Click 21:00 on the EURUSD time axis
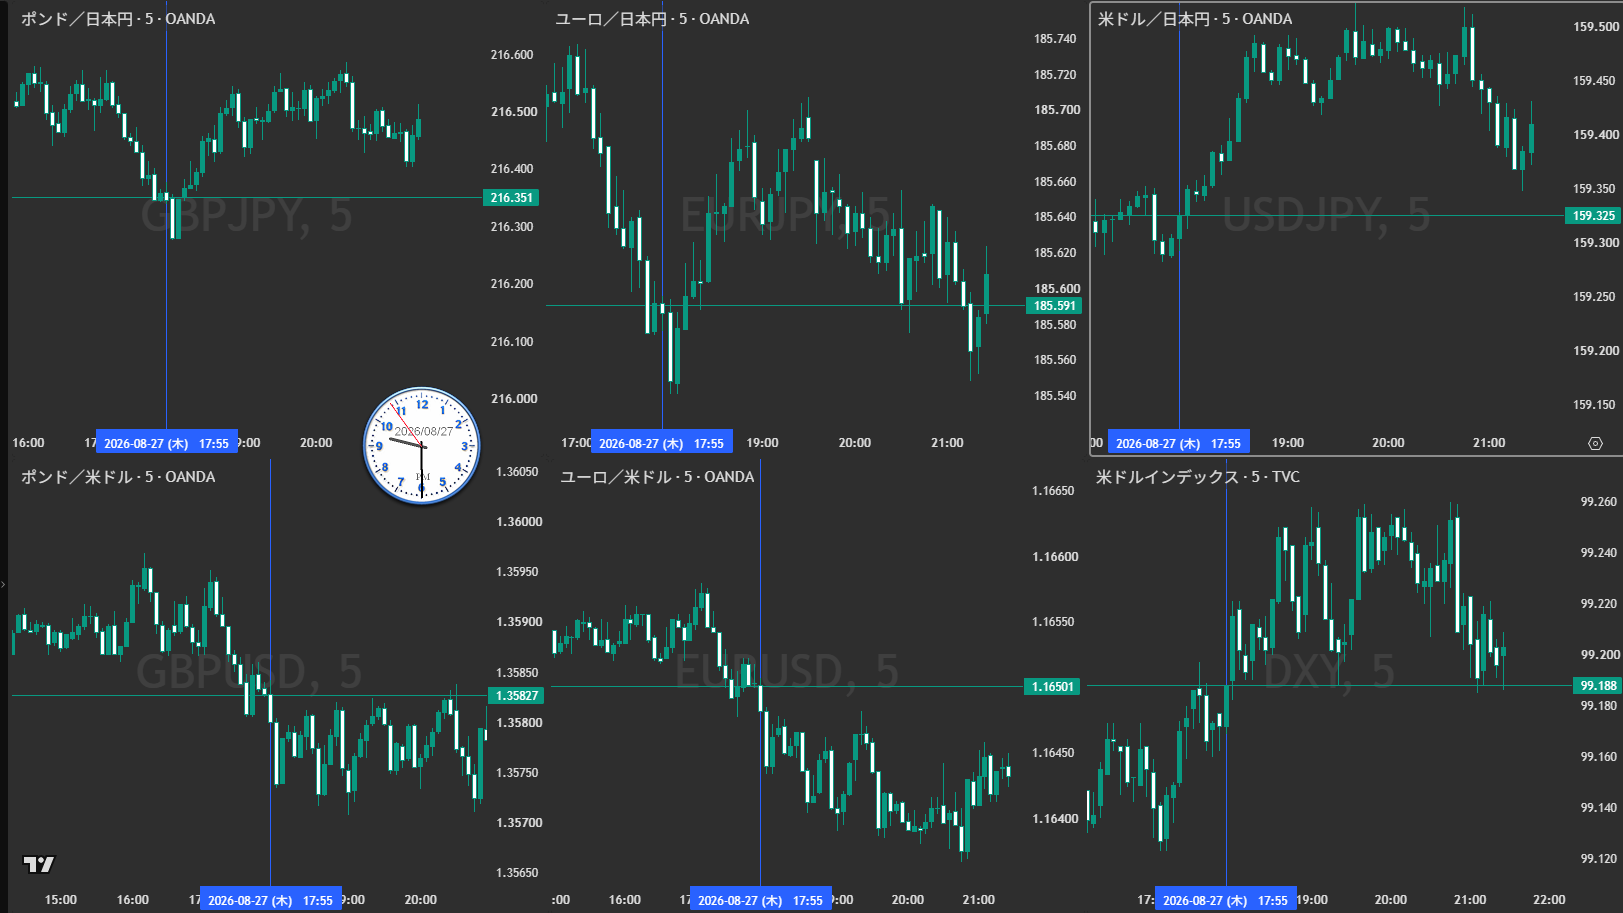 click(x=978, y=900)
